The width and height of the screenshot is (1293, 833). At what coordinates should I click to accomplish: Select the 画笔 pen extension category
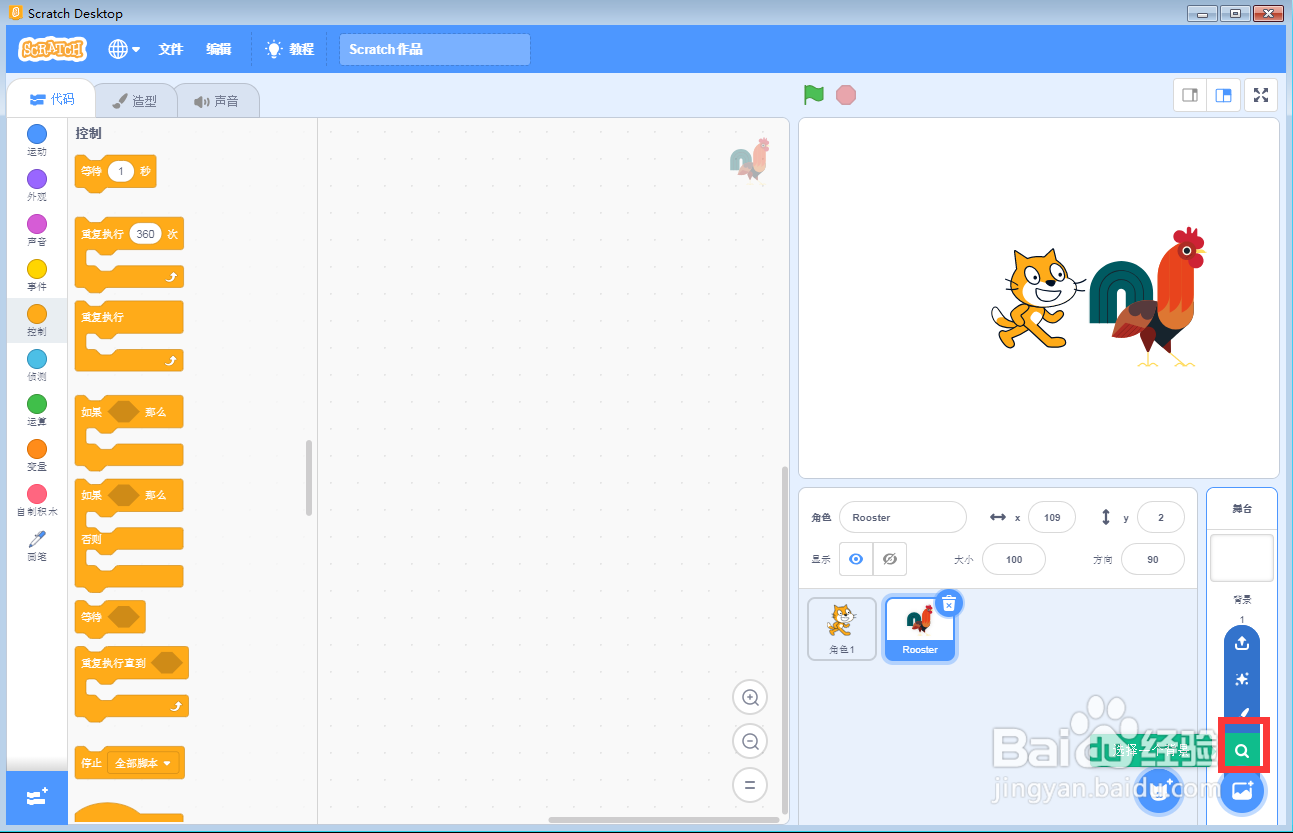(37, 546)
